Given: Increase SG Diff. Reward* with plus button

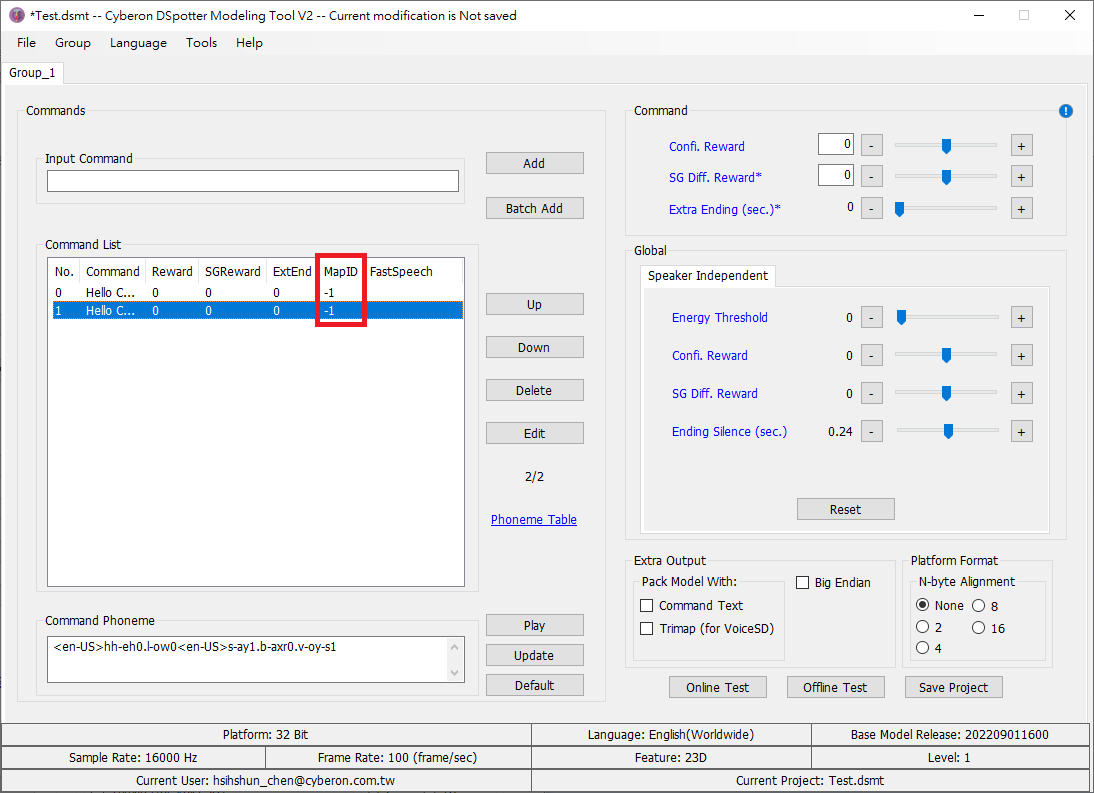Looking at the screenshot, I should click(x=1021, y=177).
